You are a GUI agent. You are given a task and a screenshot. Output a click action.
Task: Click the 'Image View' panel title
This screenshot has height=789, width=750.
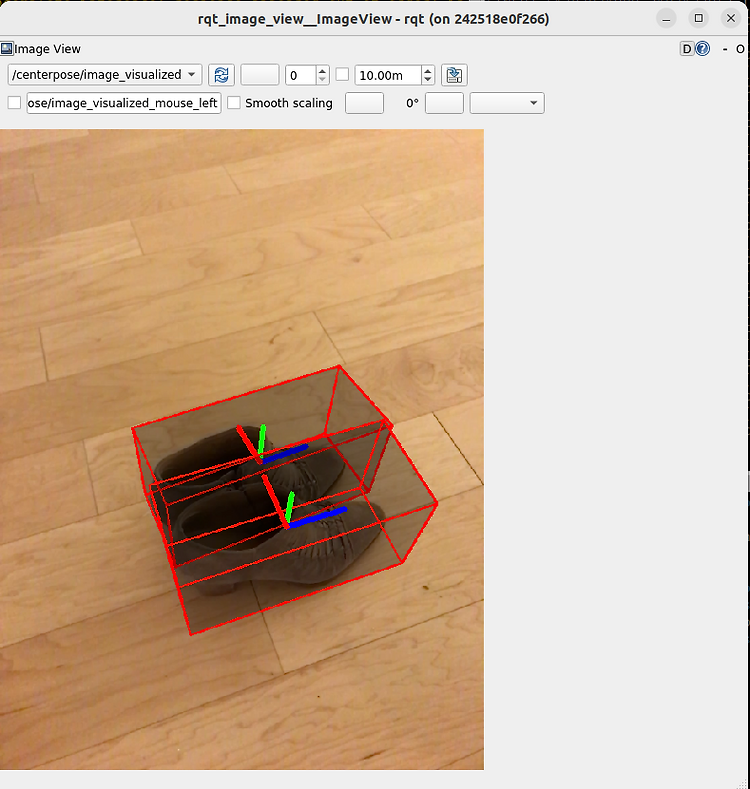coord(47,49)
